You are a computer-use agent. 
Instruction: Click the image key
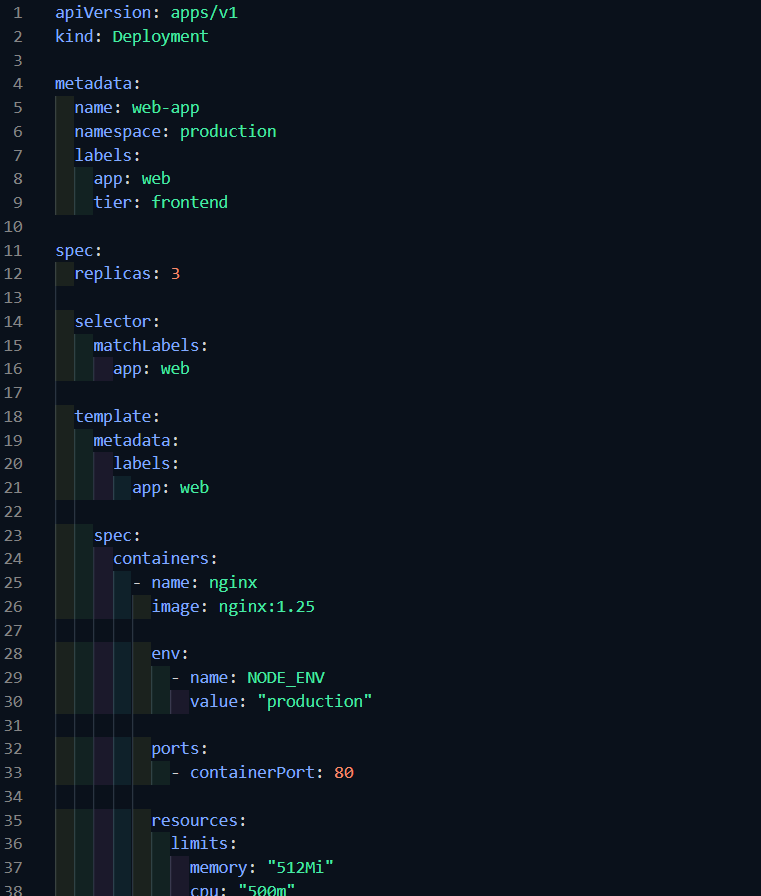coord(175,607)
